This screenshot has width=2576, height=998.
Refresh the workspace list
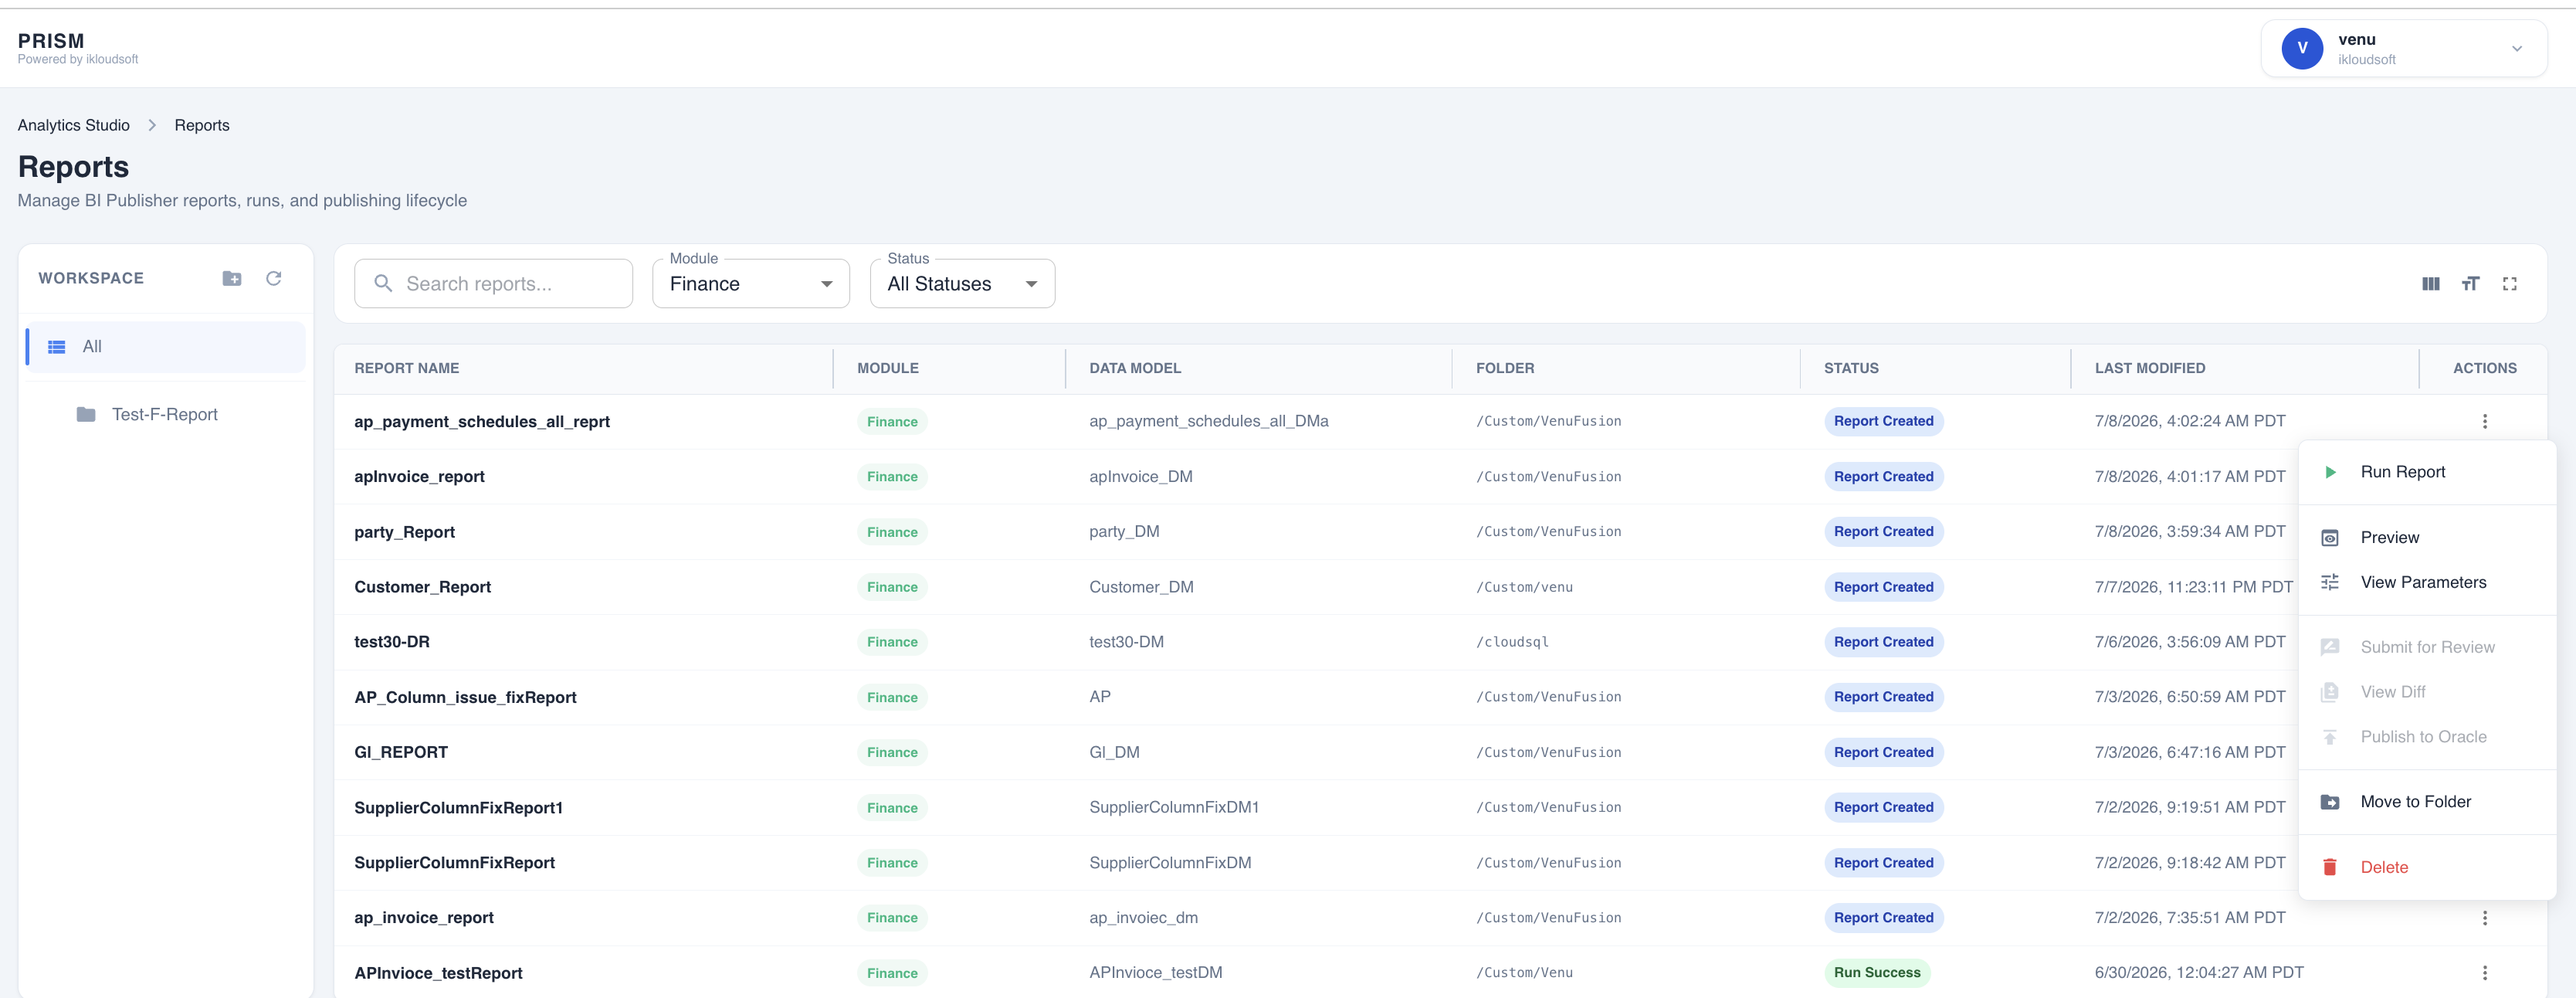pyautogui.click(x=274, y=278)
